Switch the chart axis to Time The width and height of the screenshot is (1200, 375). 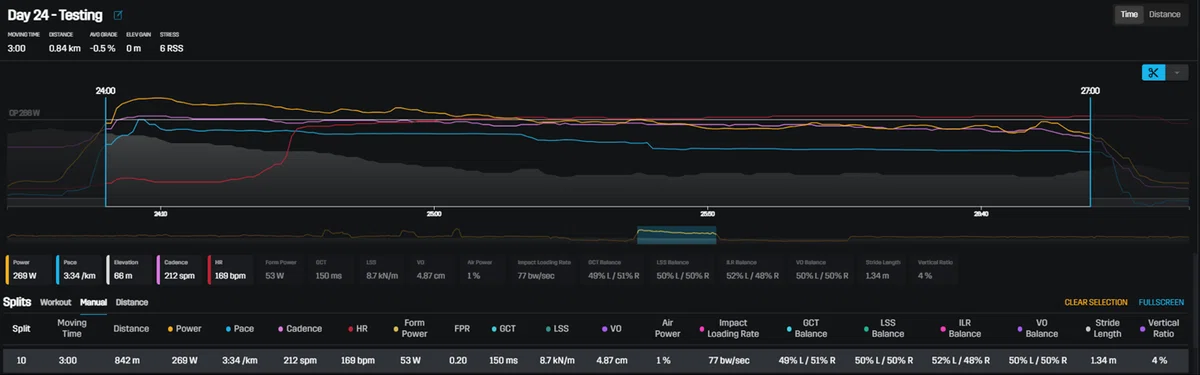pos(1128,14)
